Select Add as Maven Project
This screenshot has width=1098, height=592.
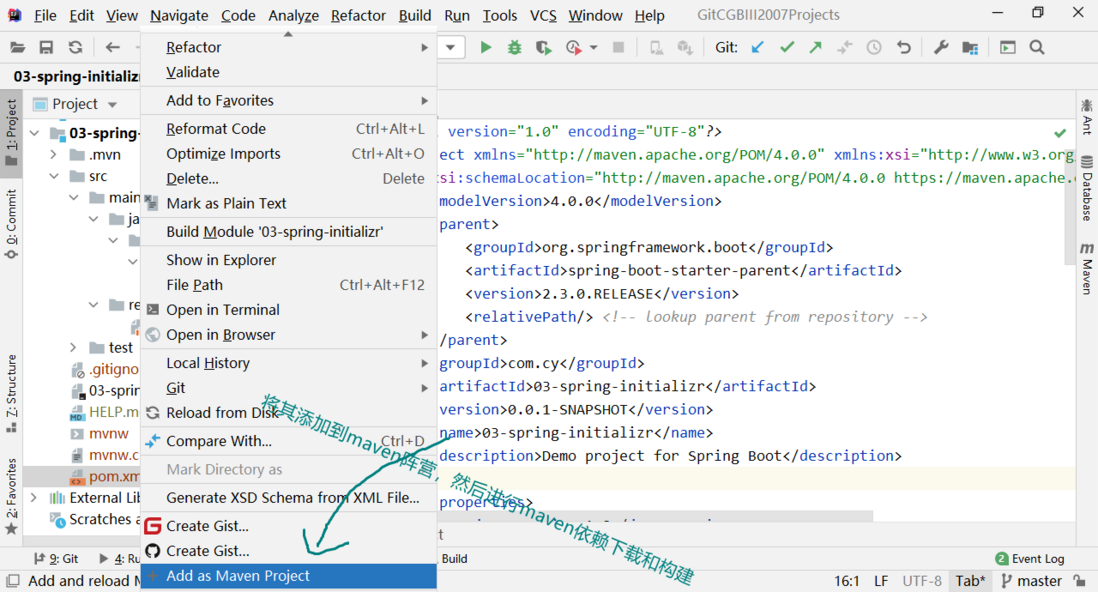289,576
